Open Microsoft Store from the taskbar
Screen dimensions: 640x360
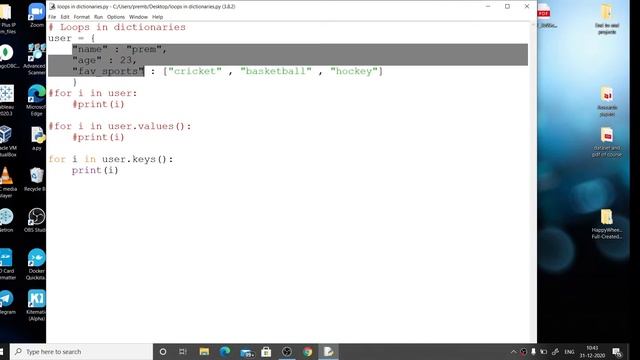coord(266,351)
